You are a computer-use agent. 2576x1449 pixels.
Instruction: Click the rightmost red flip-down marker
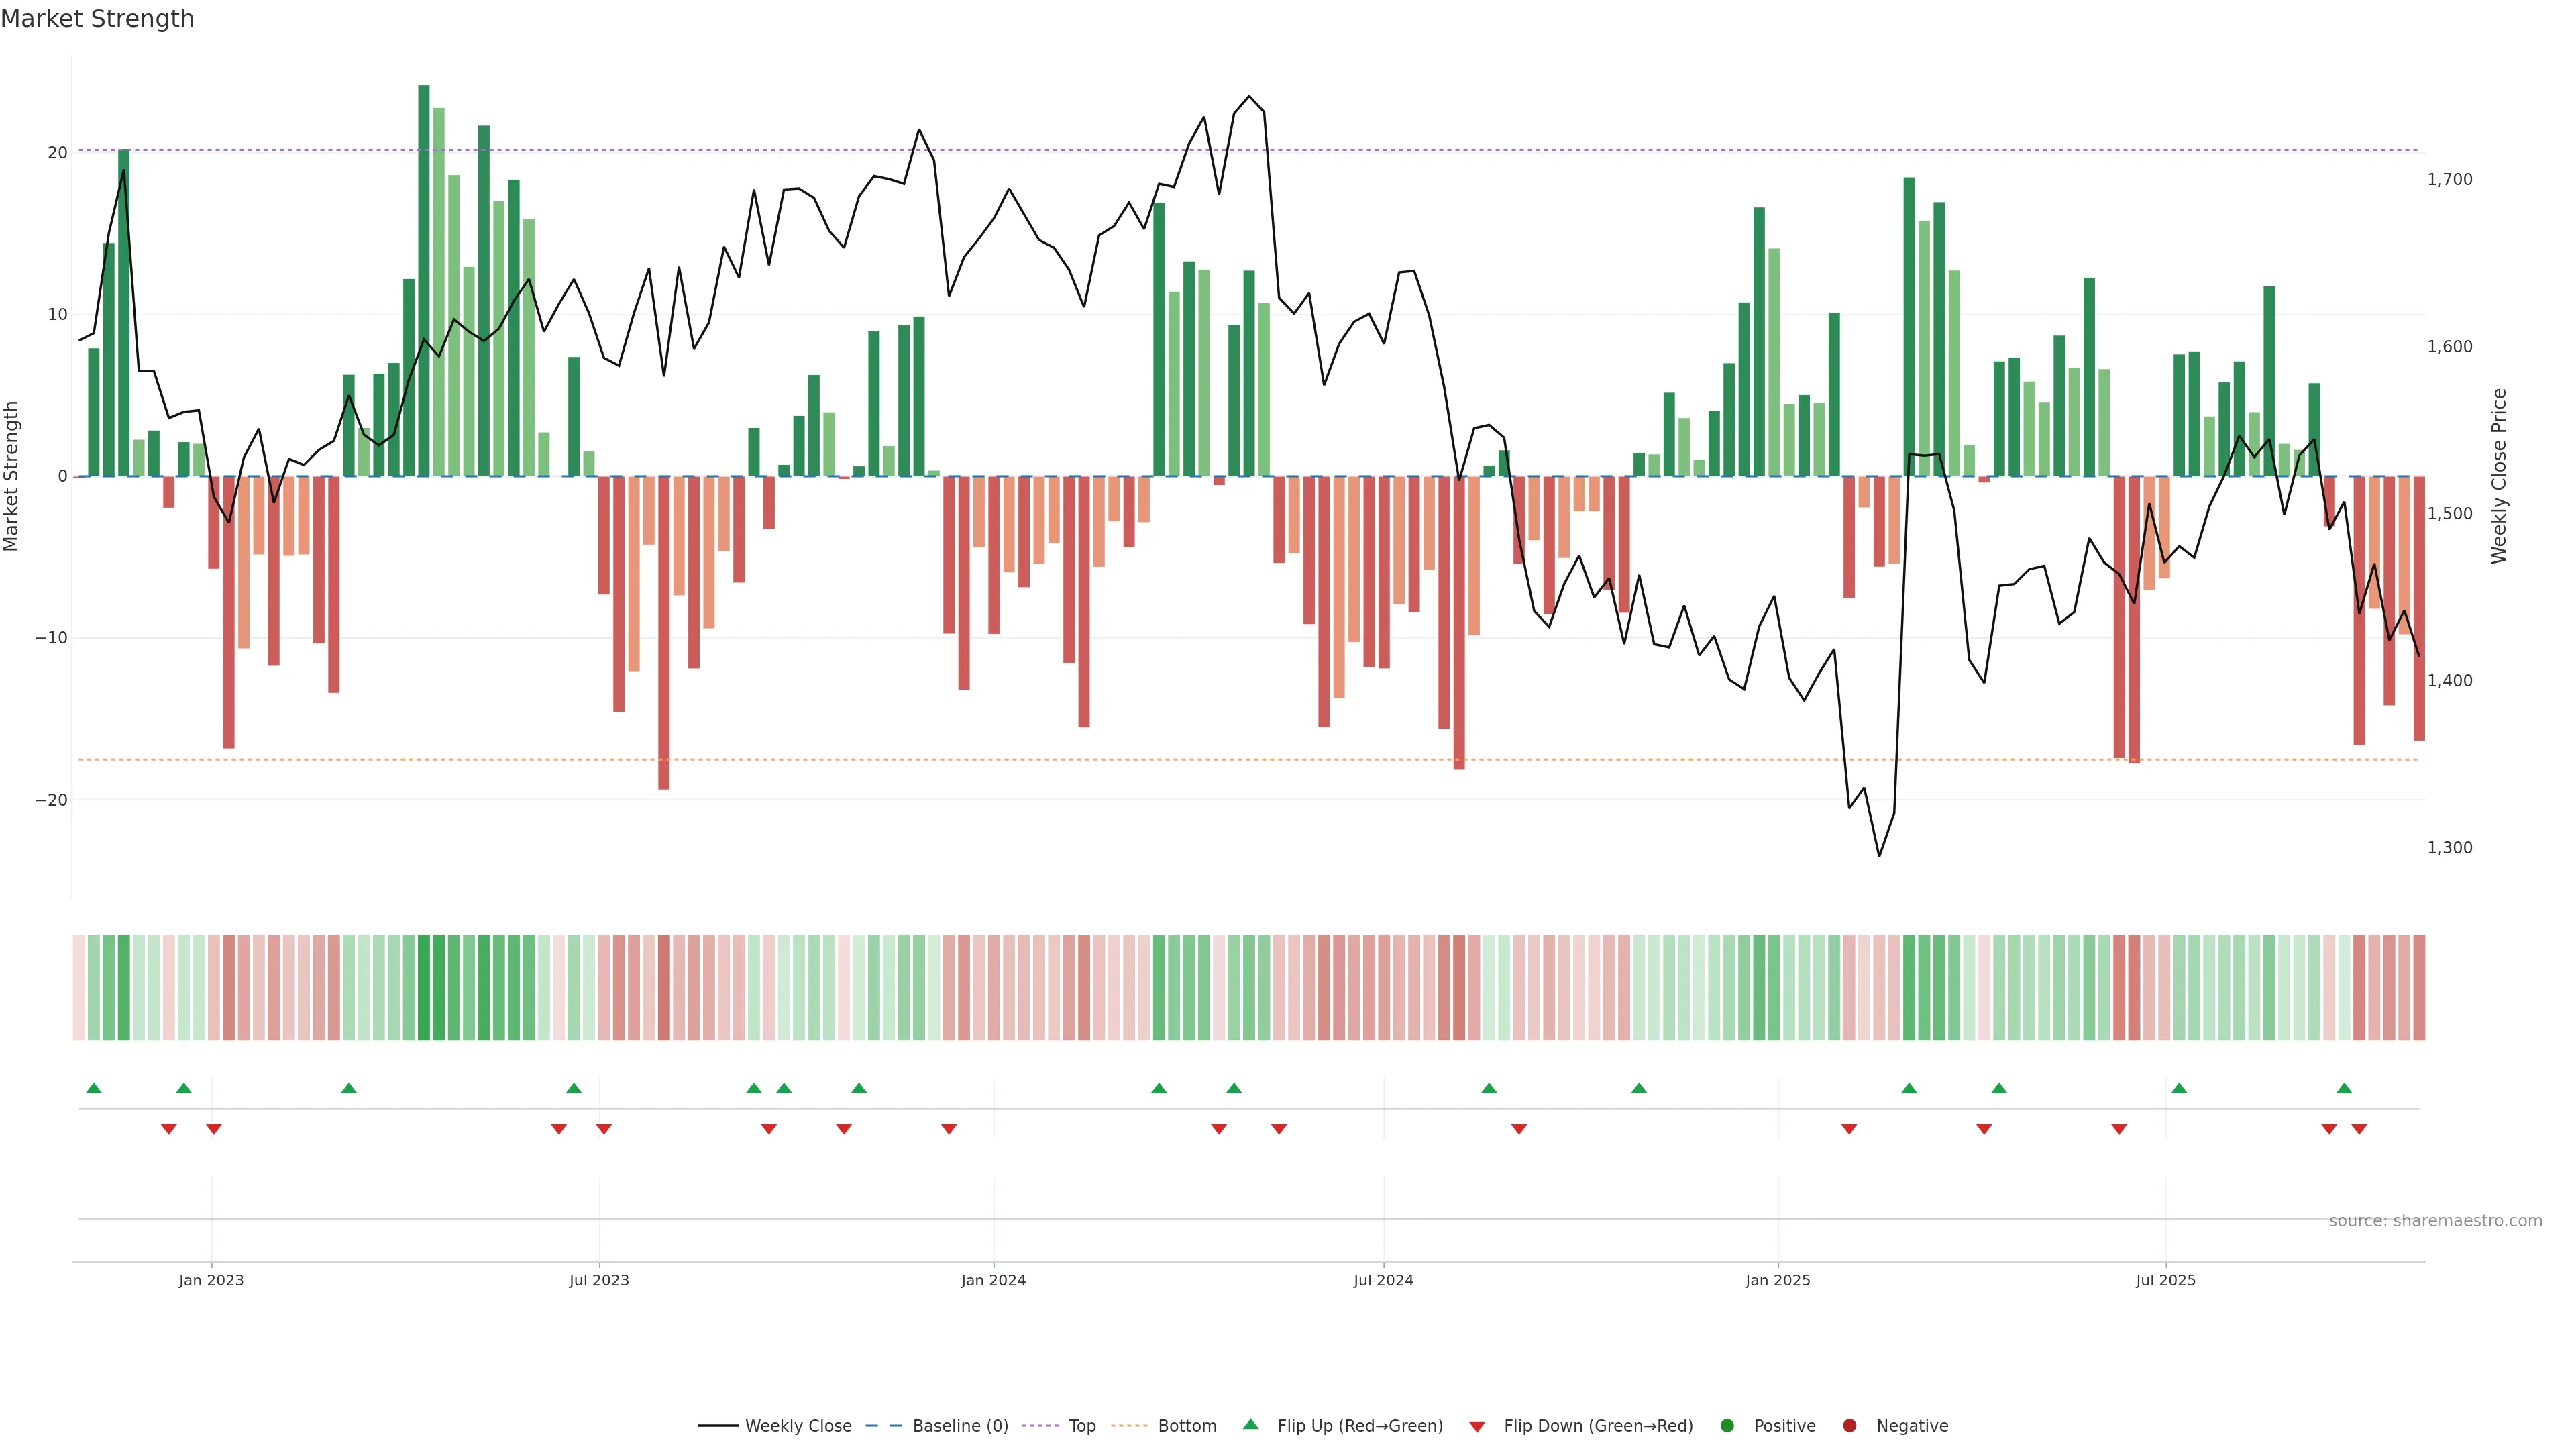click(2359, 1129)
